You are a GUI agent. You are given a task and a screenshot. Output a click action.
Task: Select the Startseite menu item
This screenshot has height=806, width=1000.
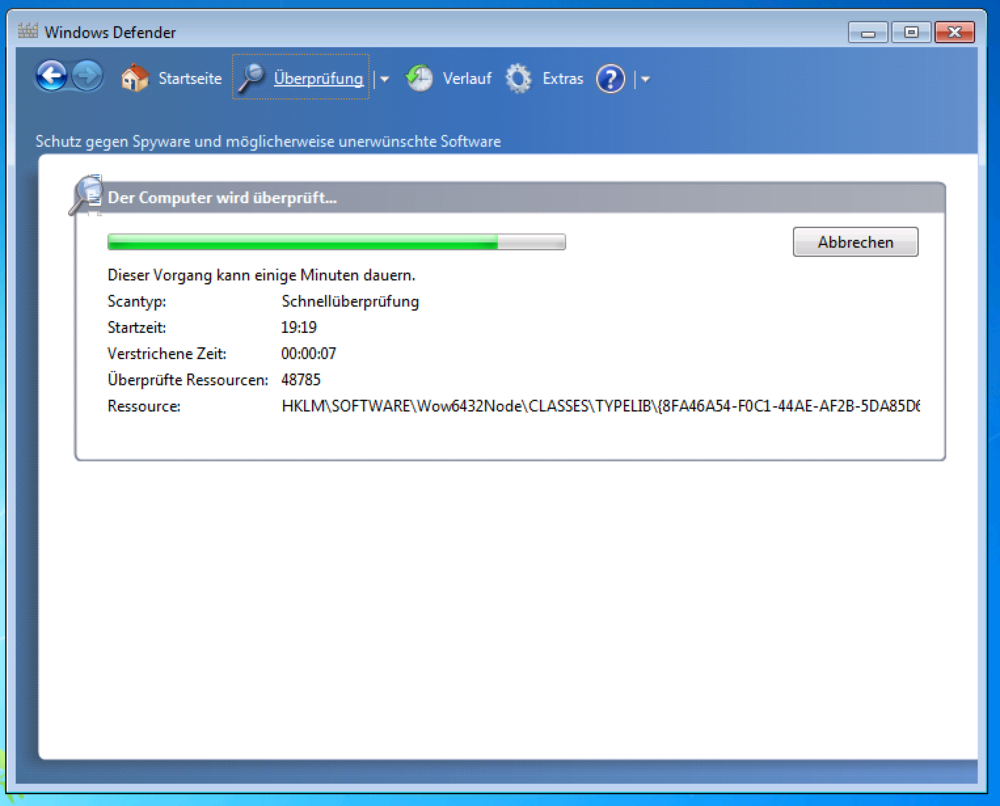pos(190,77)
